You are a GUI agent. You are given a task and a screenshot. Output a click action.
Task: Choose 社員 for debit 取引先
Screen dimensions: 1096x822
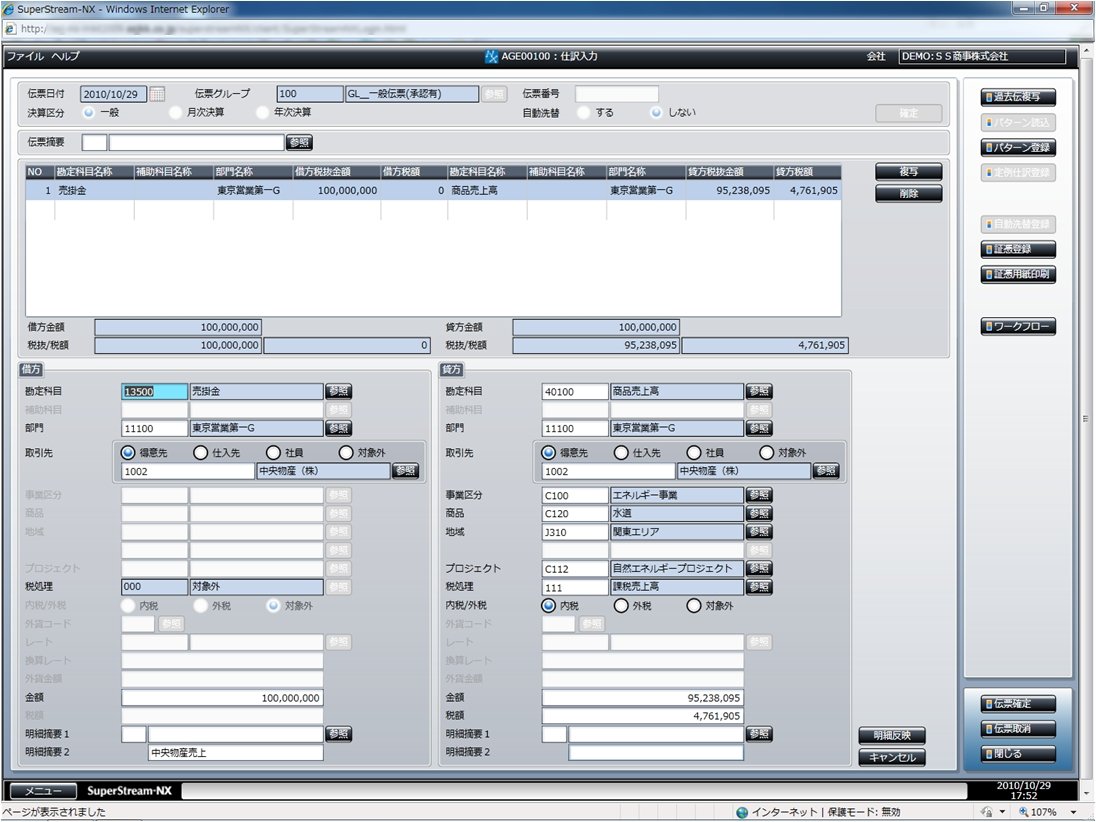273,453
